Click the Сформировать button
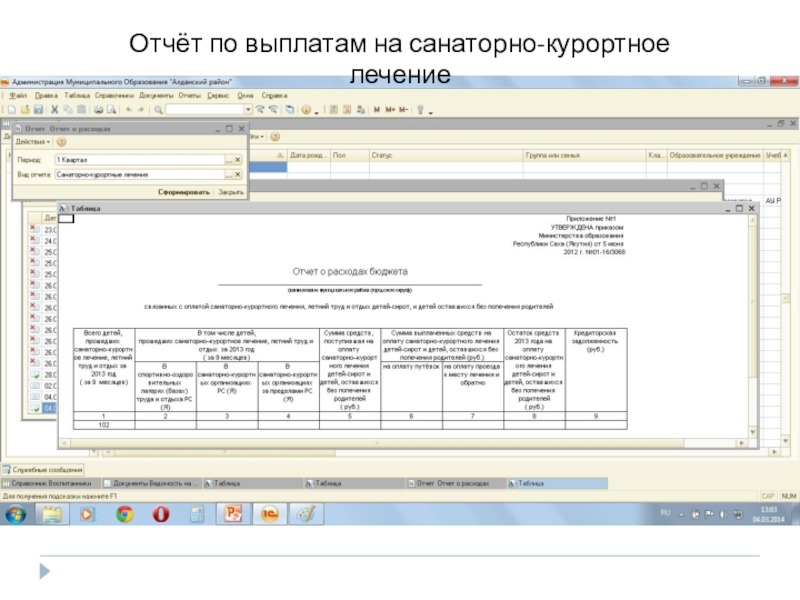This screenshot has width=800, height=600. click(184, 192)
